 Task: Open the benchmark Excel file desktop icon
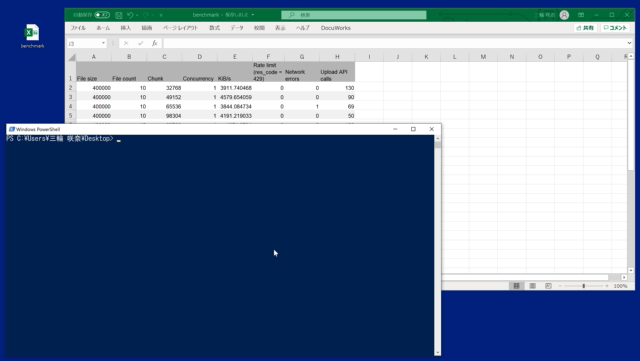pyautogui.click(x=32, y=36)
